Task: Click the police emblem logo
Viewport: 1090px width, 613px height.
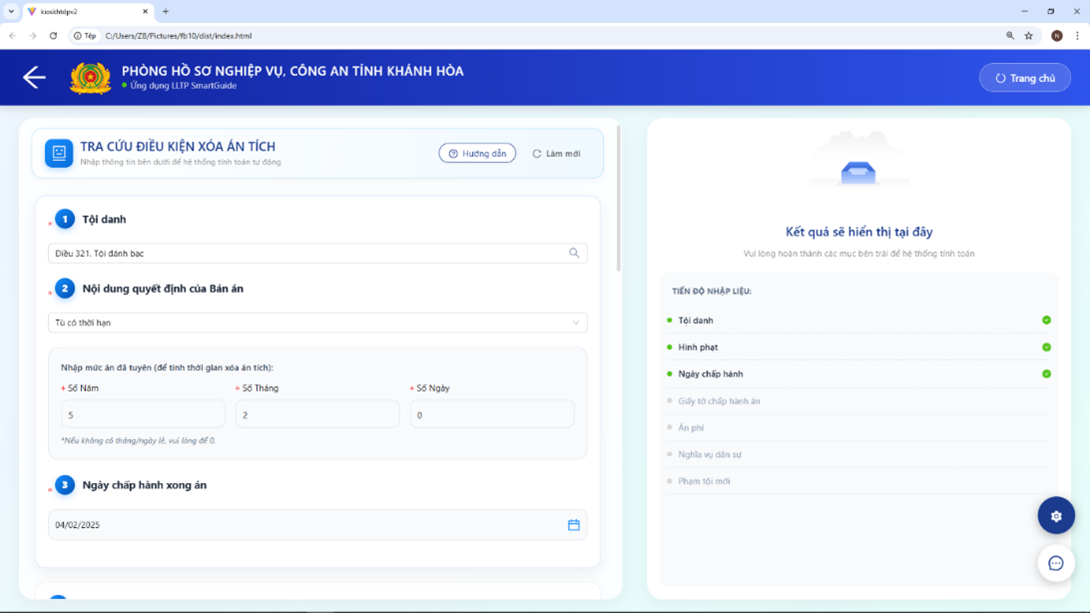Action: click(x=90, y=78)
